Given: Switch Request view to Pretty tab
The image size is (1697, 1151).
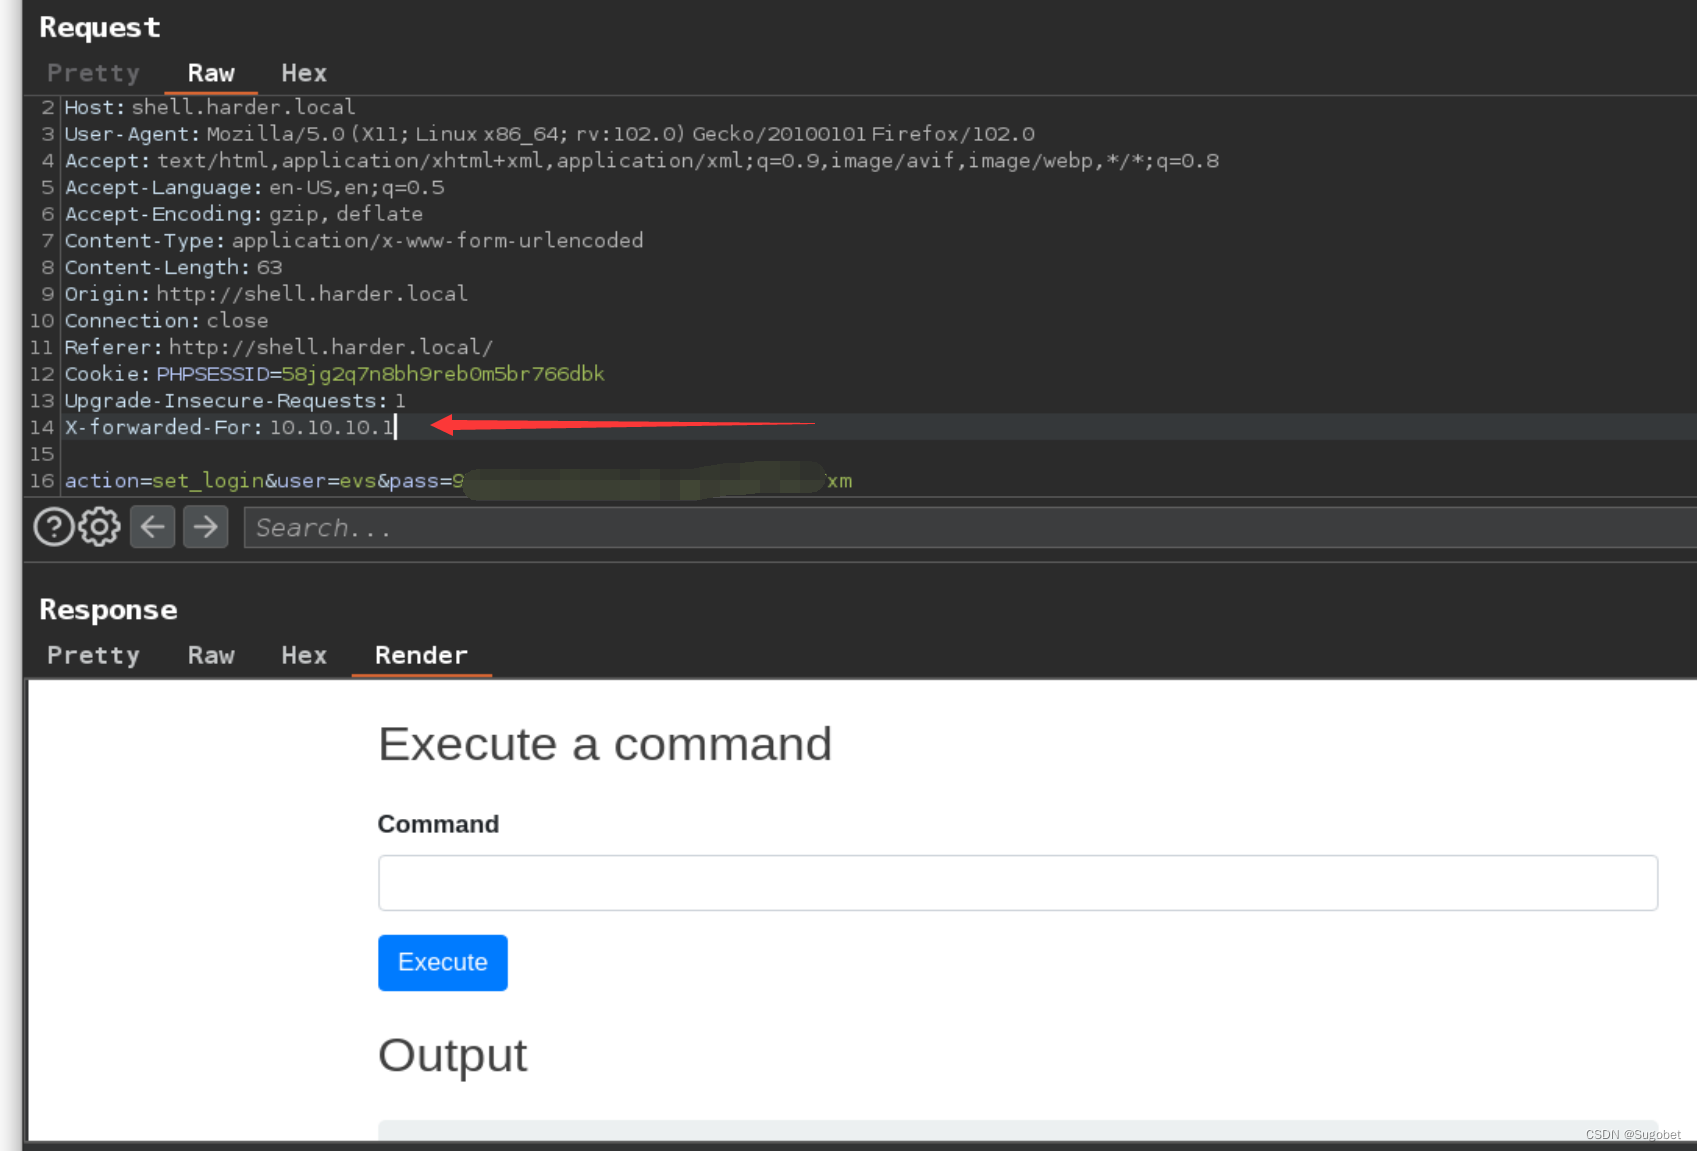Looking at the screenshot, I should coord(93,73).
